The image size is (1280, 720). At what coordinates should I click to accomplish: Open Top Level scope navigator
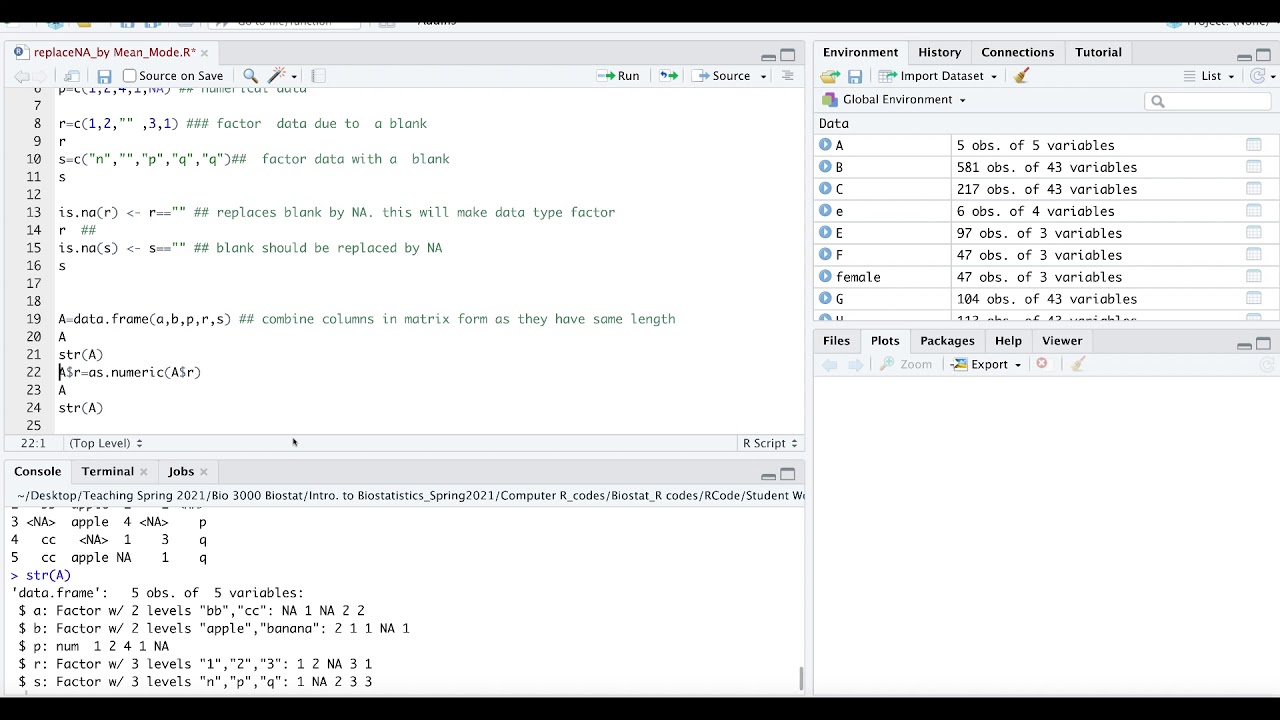pos(106,443)
